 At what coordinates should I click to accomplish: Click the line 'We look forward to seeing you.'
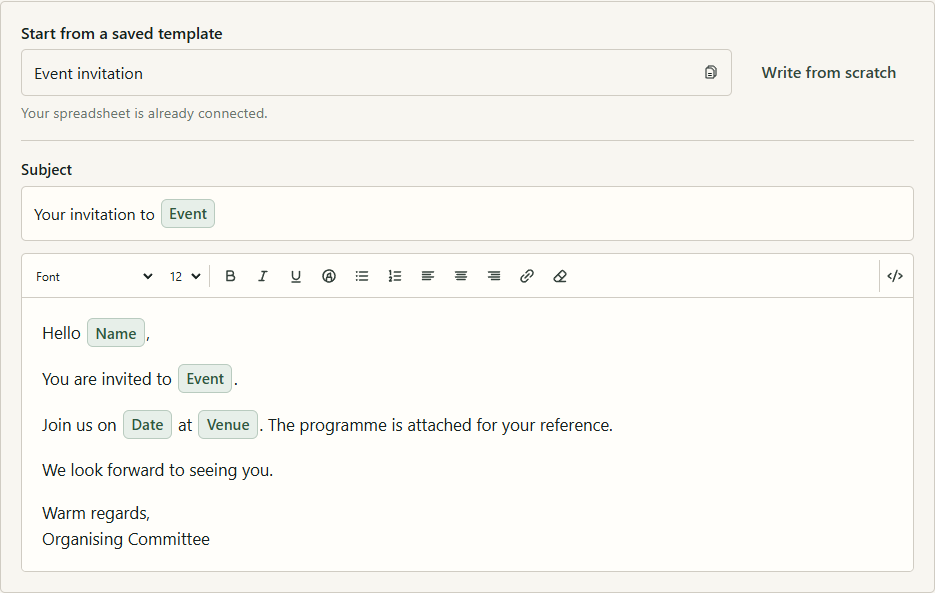[157, 470]
